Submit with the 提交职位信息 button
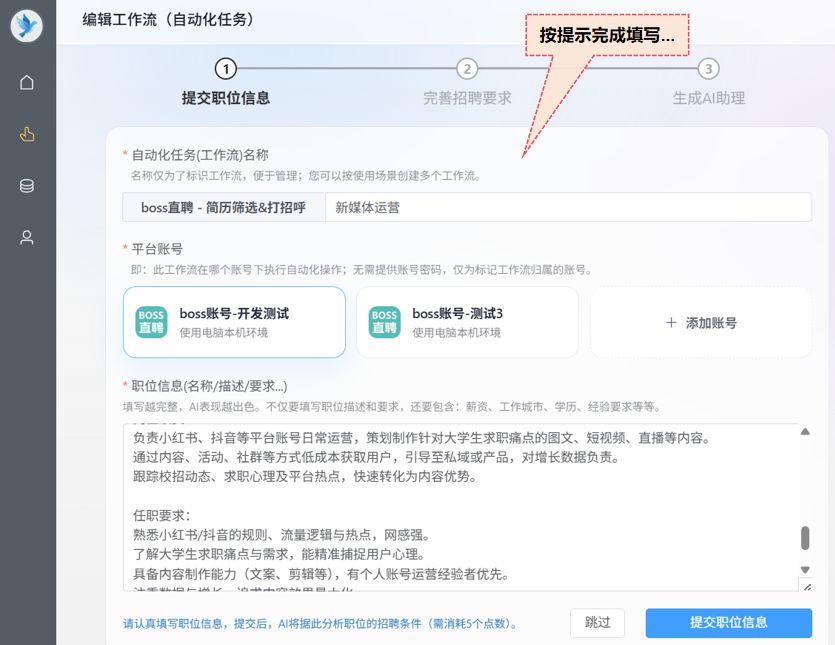The image size is (835, 645). [728, 622]
